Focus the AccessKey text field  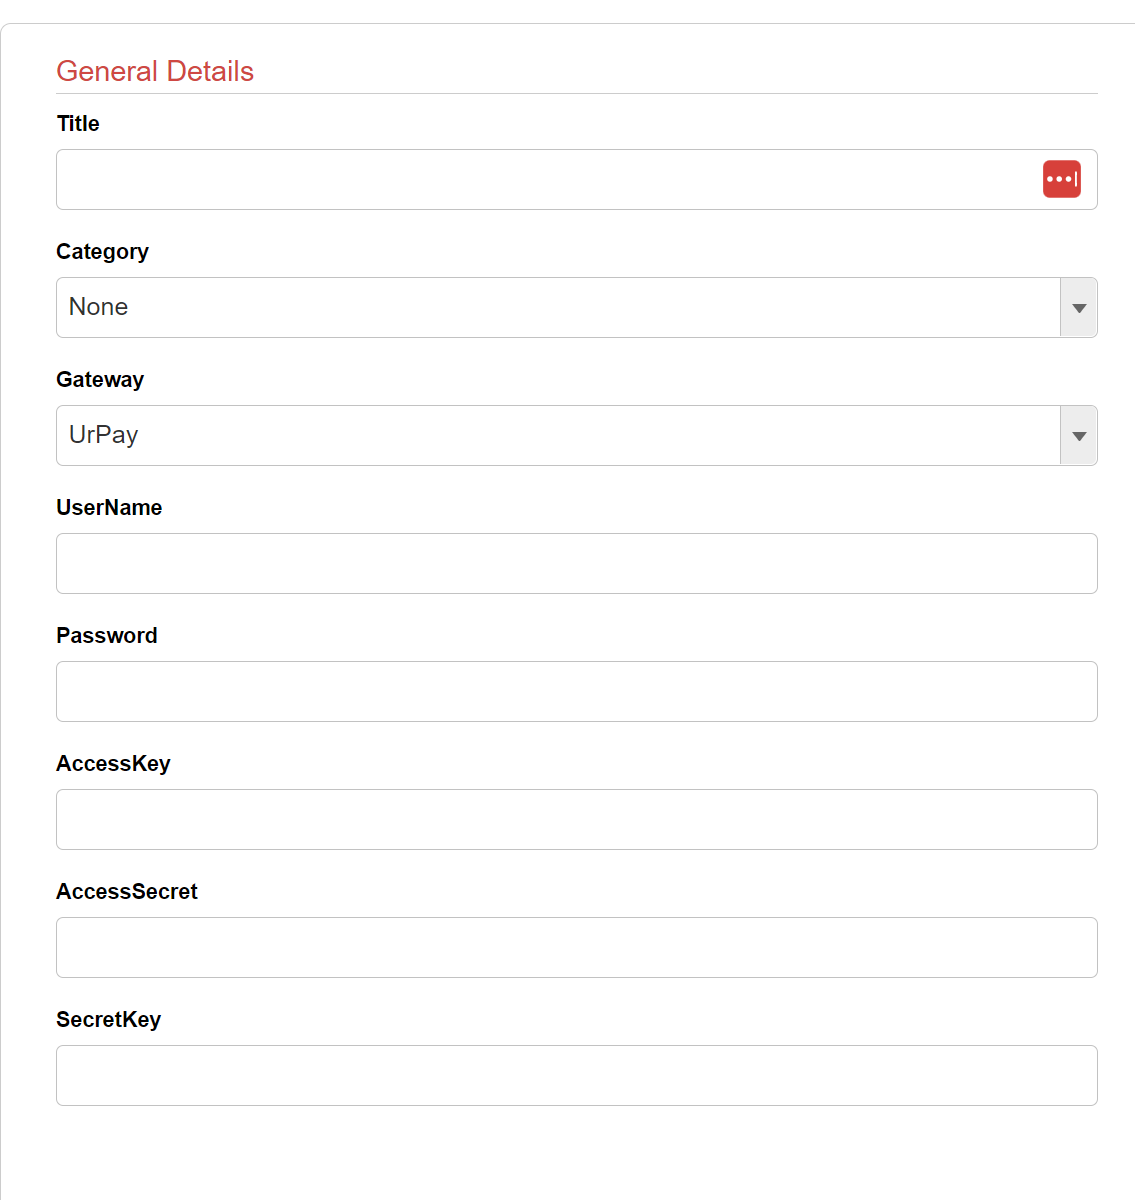576,820
